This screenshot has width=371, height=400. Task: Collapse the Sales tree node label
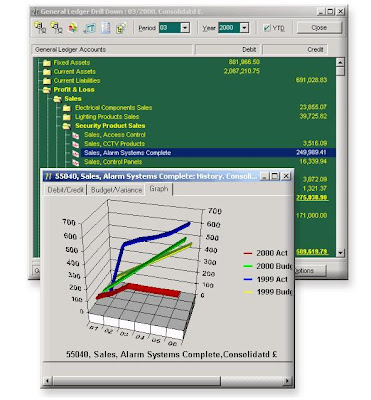click(73, 98)
